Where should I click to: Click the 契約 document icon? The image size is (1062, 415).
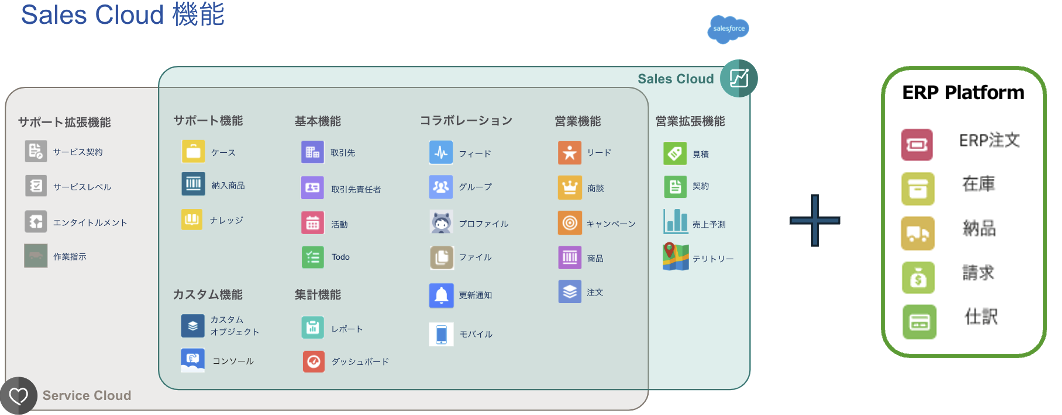[x=675, y=186]
